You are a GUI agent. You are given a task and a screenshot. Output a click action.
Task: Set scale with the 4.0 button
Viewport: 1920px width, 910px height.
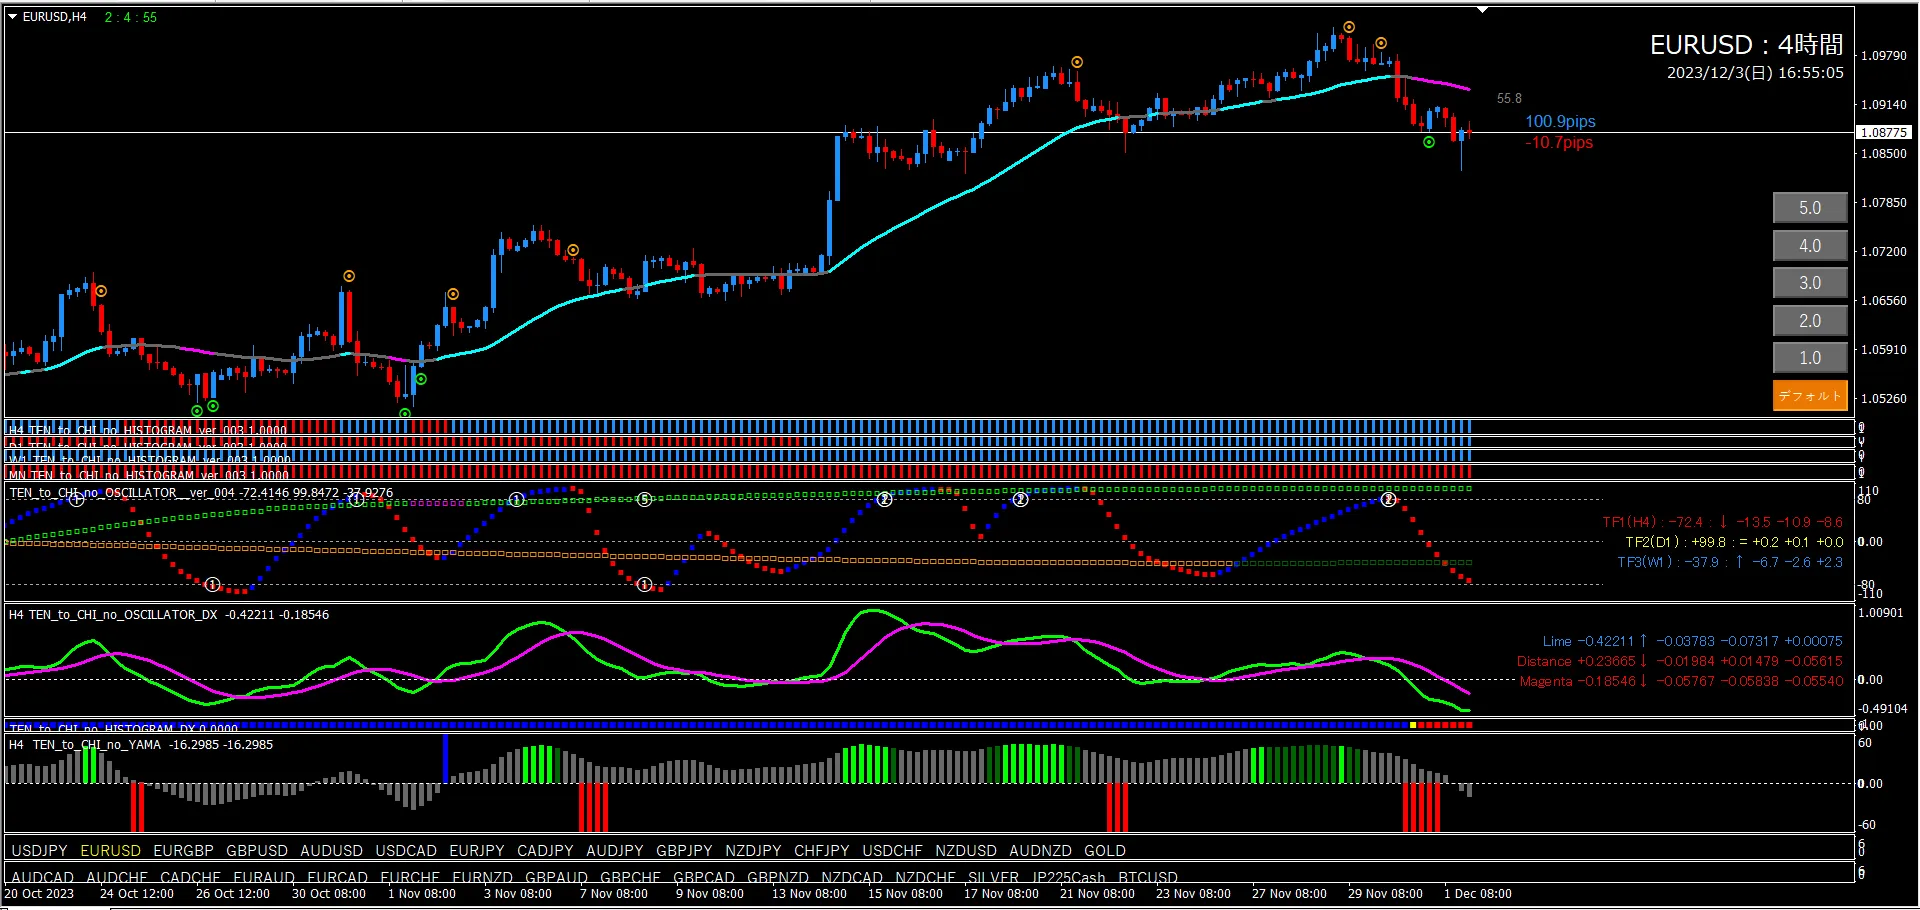click(x=1810, y=246)
